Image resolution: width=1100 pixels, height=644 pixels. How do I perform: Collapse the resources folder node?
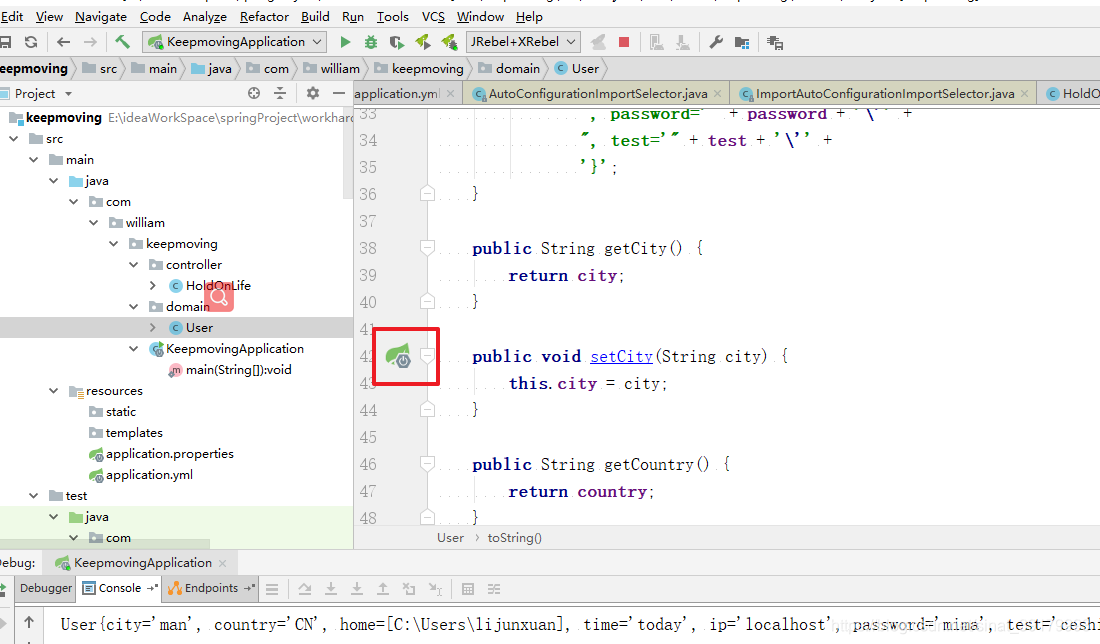click(54, 391)
